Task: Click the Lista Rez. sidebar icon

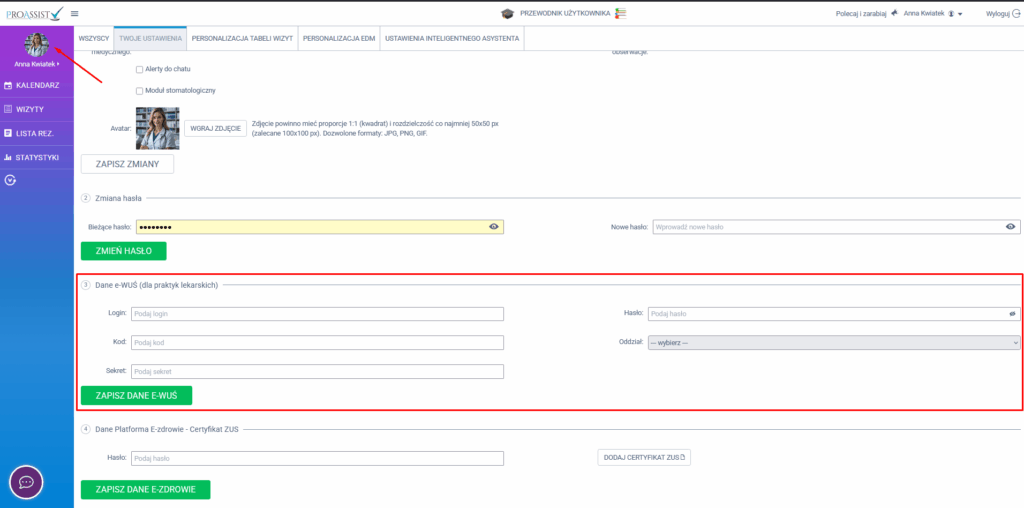Action: click(x=8, y=133)
